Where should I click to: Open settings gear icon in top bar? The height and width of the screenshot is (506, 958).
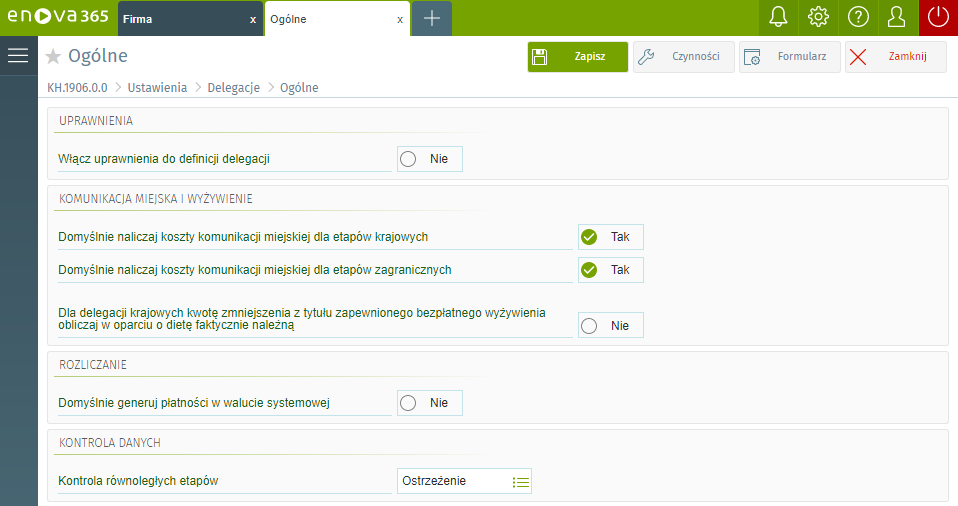point(818,17)
